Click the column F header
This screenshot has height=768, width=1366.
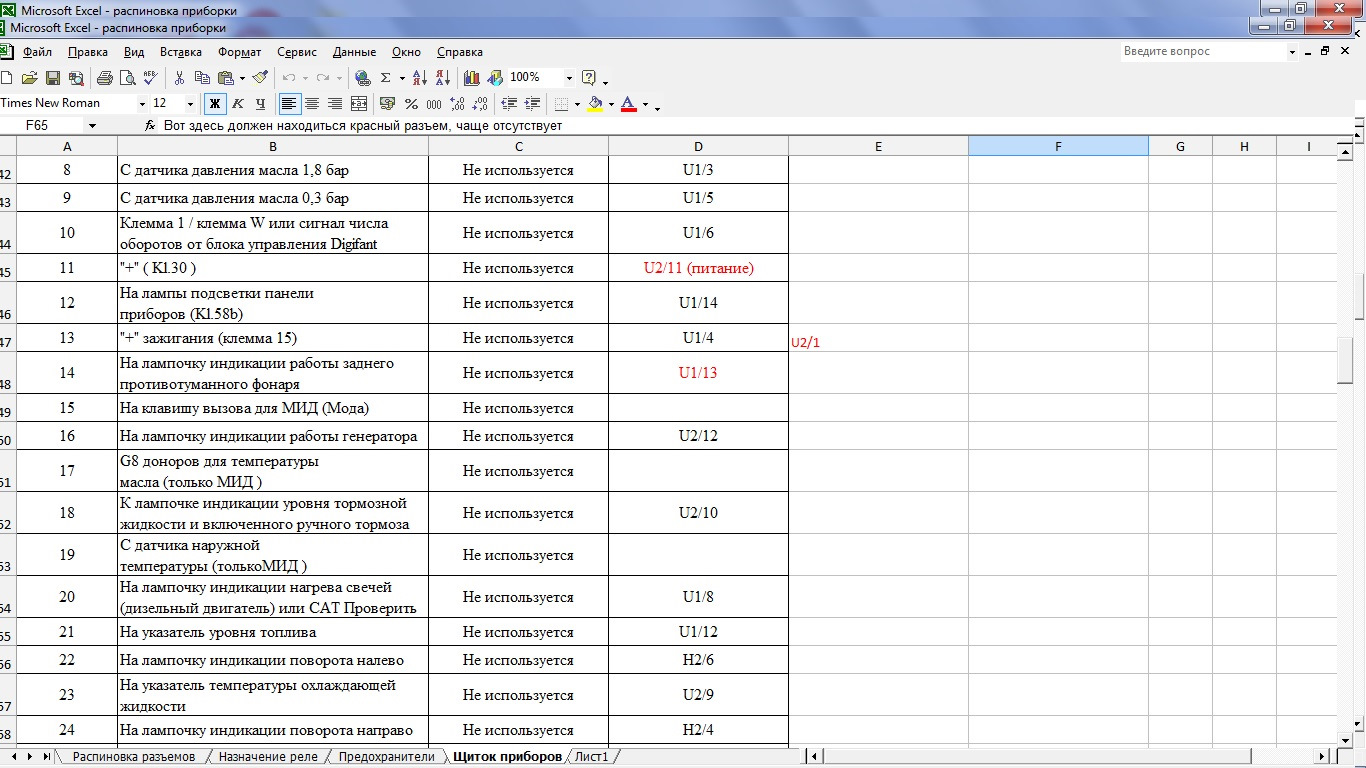point(1058,147)
